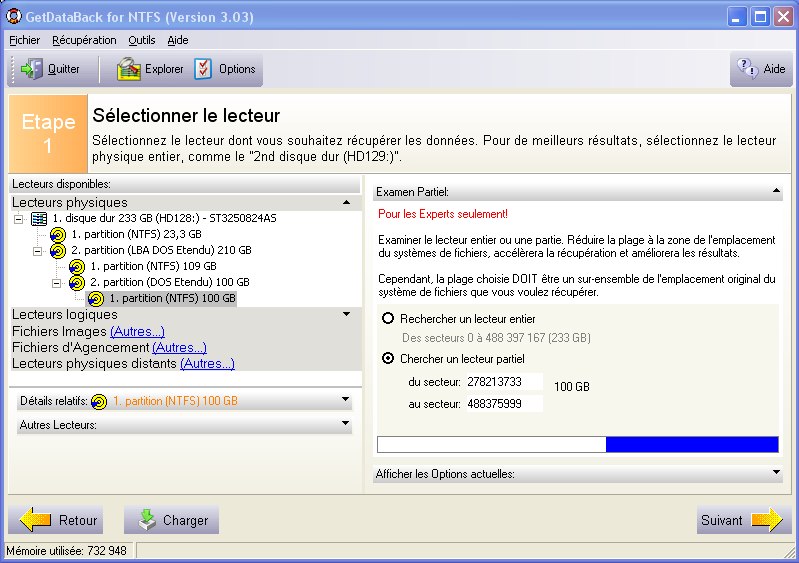Image resolution: width=799 pixels, height=563 pixels.
Task: Expand the Lecteurs logiques section arrow
Action: point(347,314)
